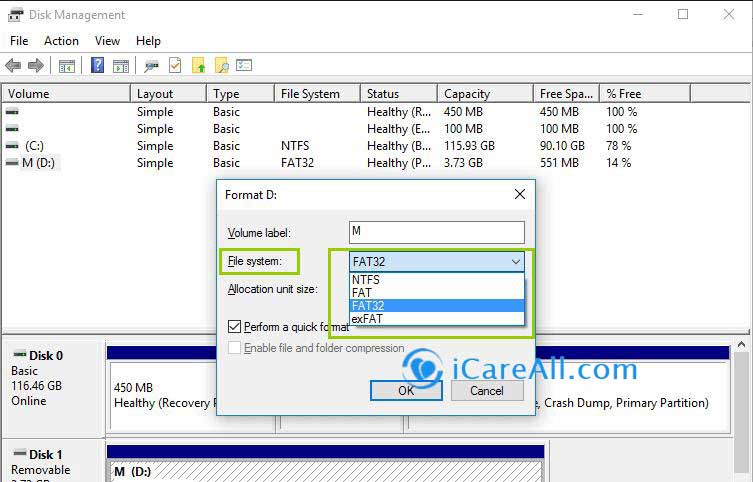Click the 90.10 GB free space cell
The image size is (753, 482).
pyautogui.click(x=562, y=145)
